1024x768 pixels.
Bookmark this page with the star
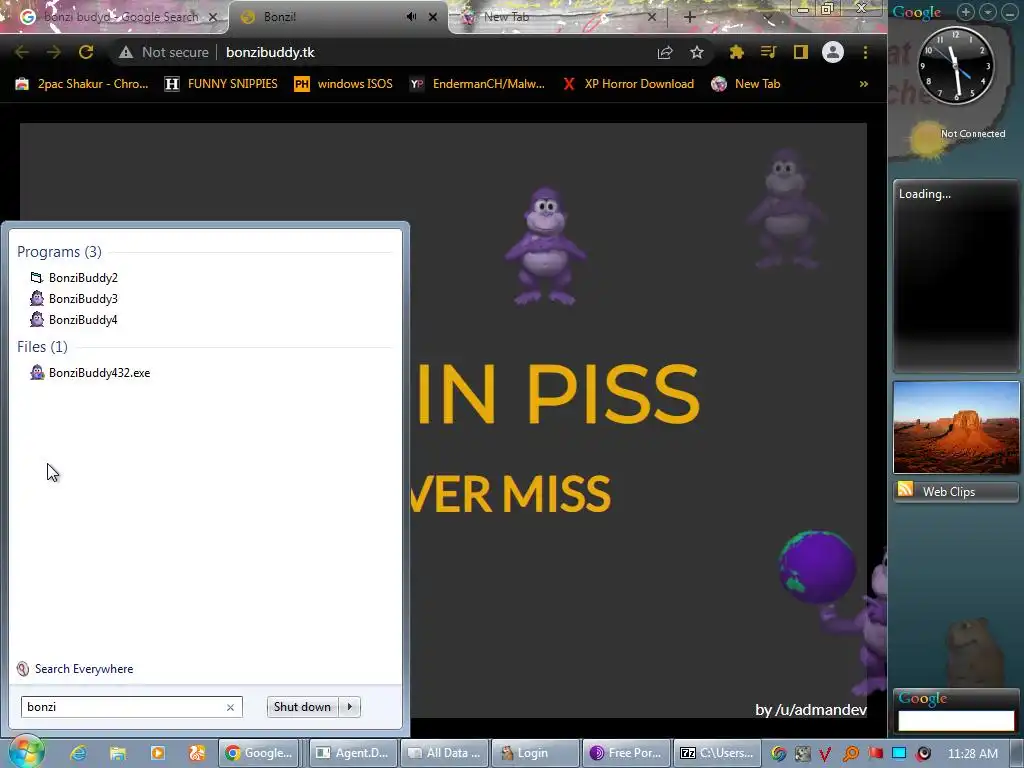point(697,52)
